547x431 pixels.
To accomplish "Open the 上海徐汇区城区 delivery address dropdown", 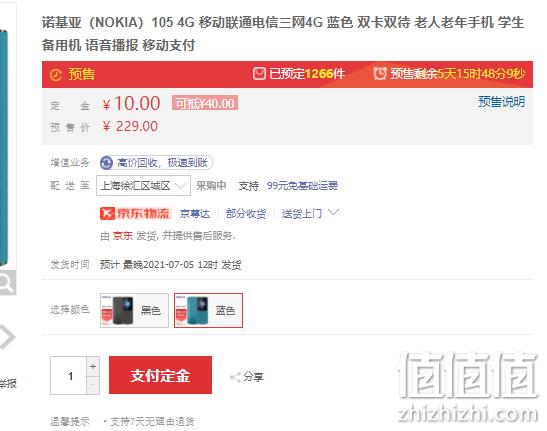I will pos(143,185).
